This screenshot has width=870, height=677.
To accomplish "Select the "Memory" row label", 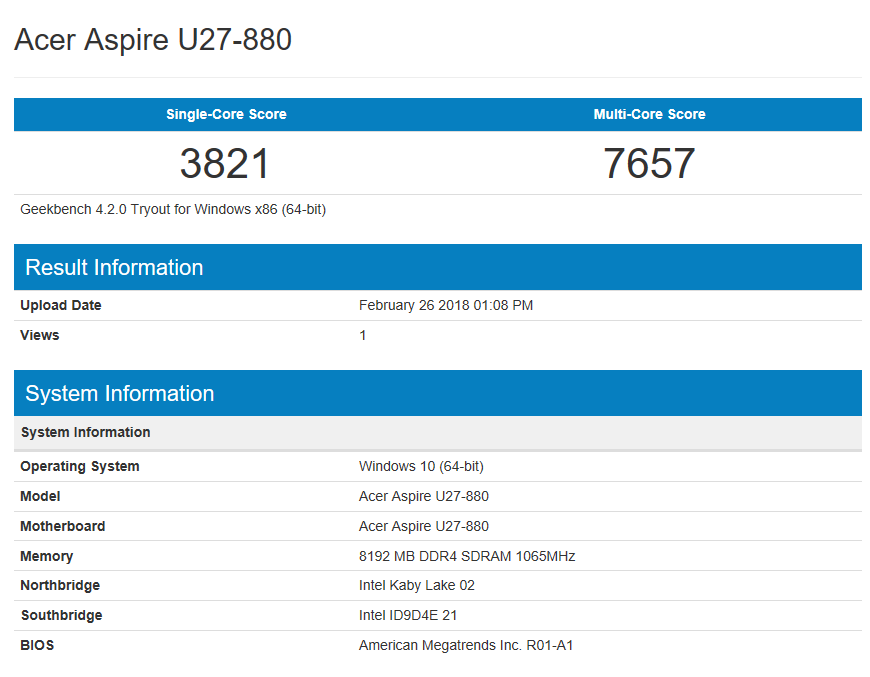I will 47,556.
